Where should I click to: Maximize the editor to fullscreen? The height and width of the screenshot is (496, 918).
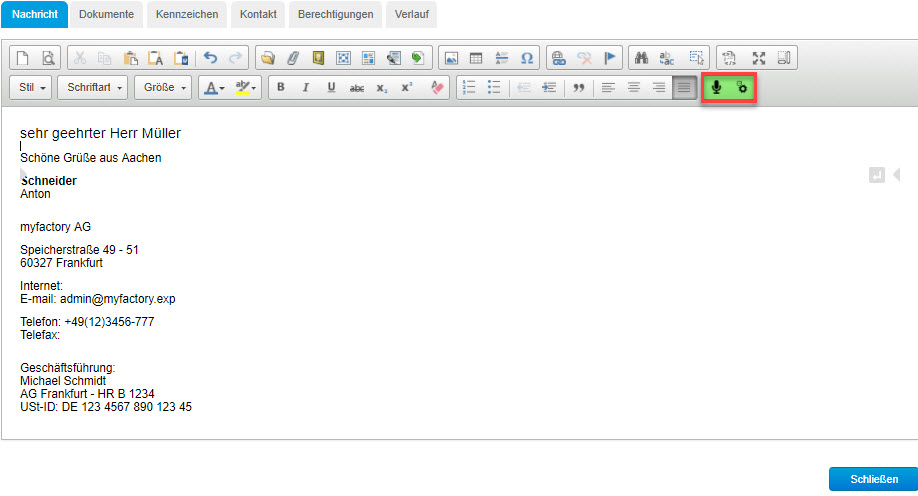(x=759, y=58)
